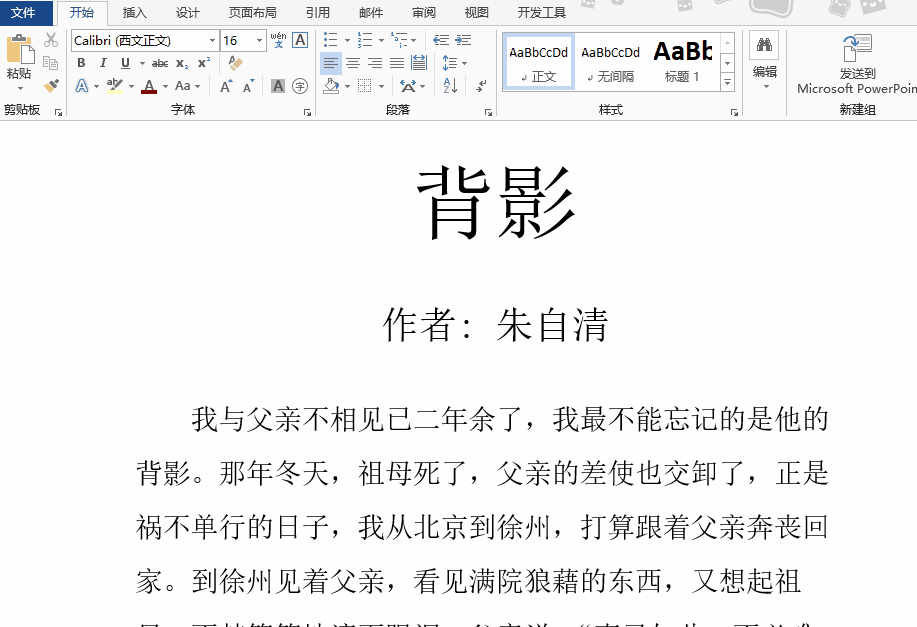This screenshot has width=917, height=627.
Task: Click the document title 背影
Action: [x=497, y=203]
